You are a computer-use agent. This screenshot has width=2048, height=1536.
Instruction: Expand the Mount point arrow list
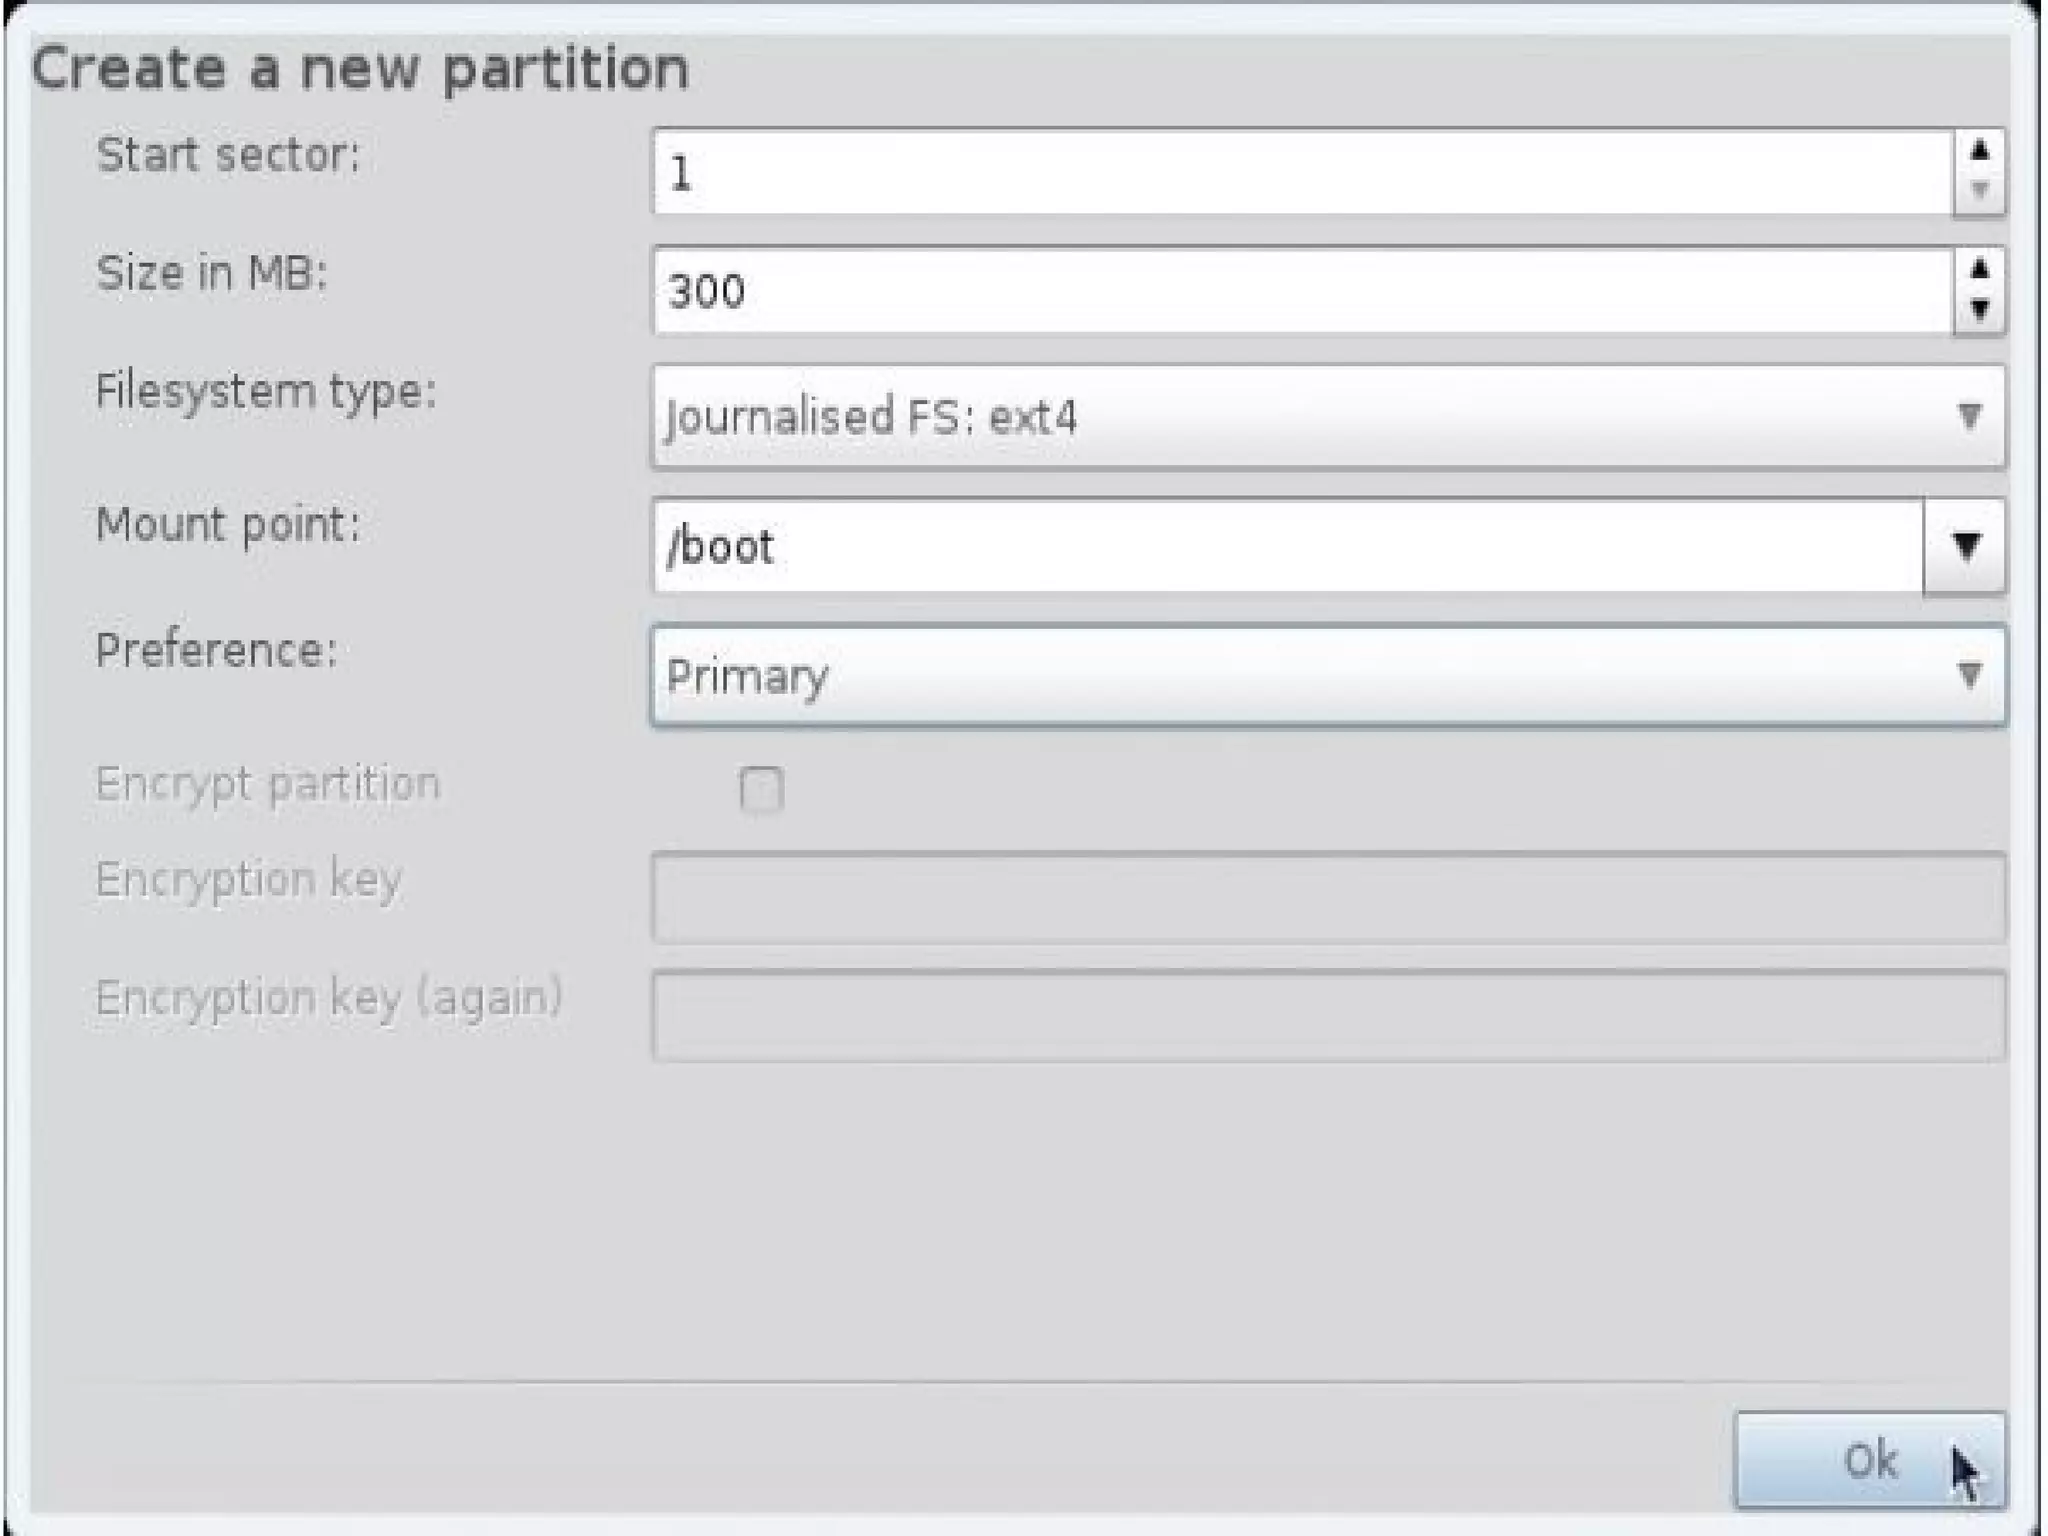[1964, 546]
